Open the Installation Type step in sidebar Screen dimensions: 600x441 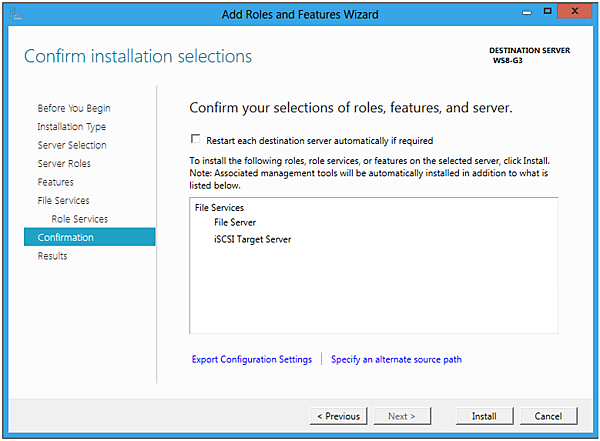point(71,127)
